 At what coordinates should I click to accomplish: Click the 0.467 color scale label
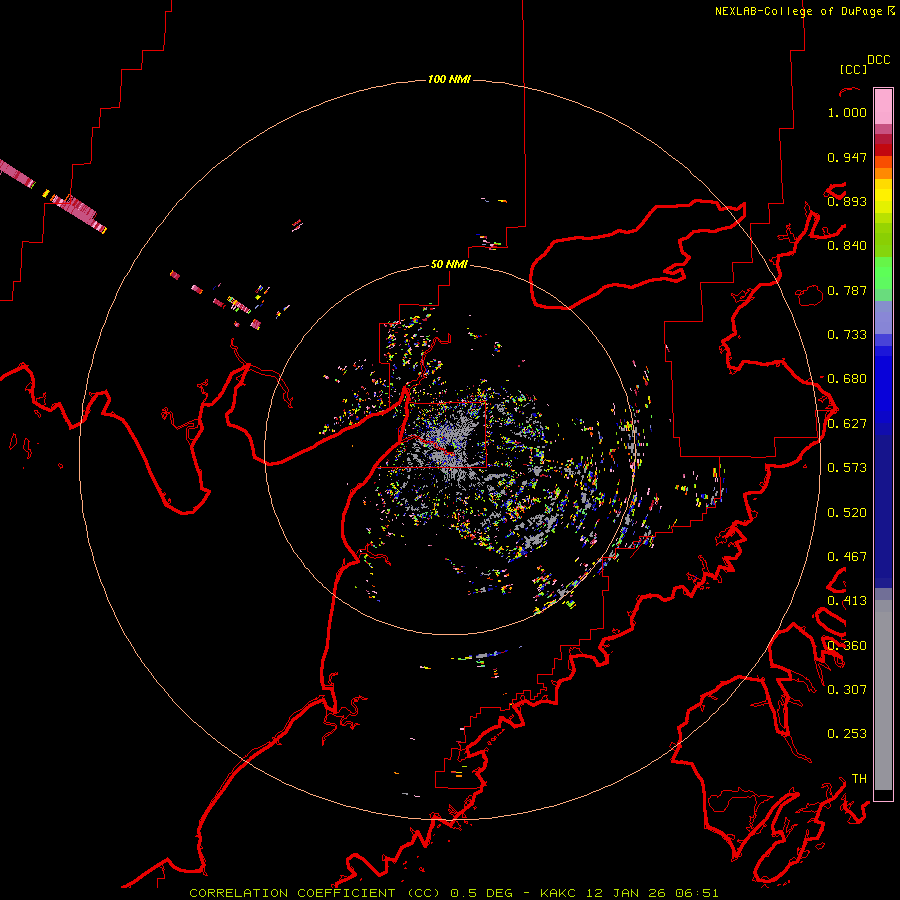(x=847, y=557)
